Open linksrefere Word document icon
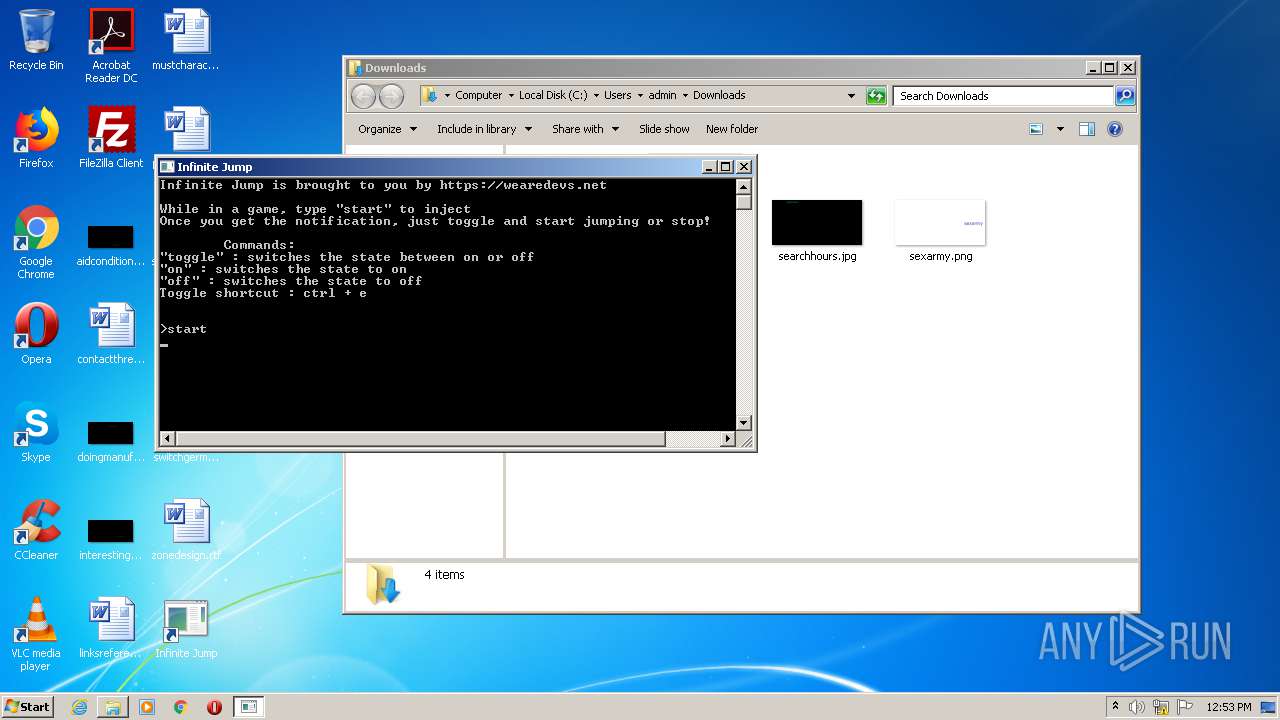The width and height of the screenshot is (1280, 720). pos(111,628)
